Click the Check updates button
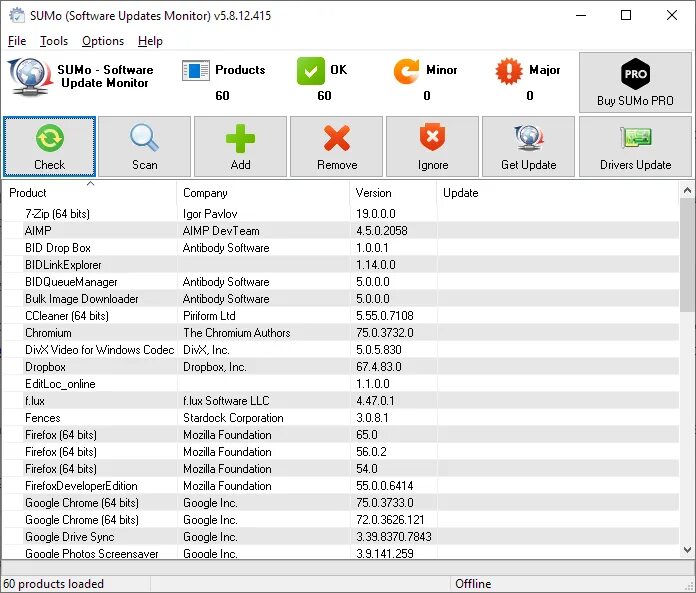The image size is (696, 593). [49, 146]
